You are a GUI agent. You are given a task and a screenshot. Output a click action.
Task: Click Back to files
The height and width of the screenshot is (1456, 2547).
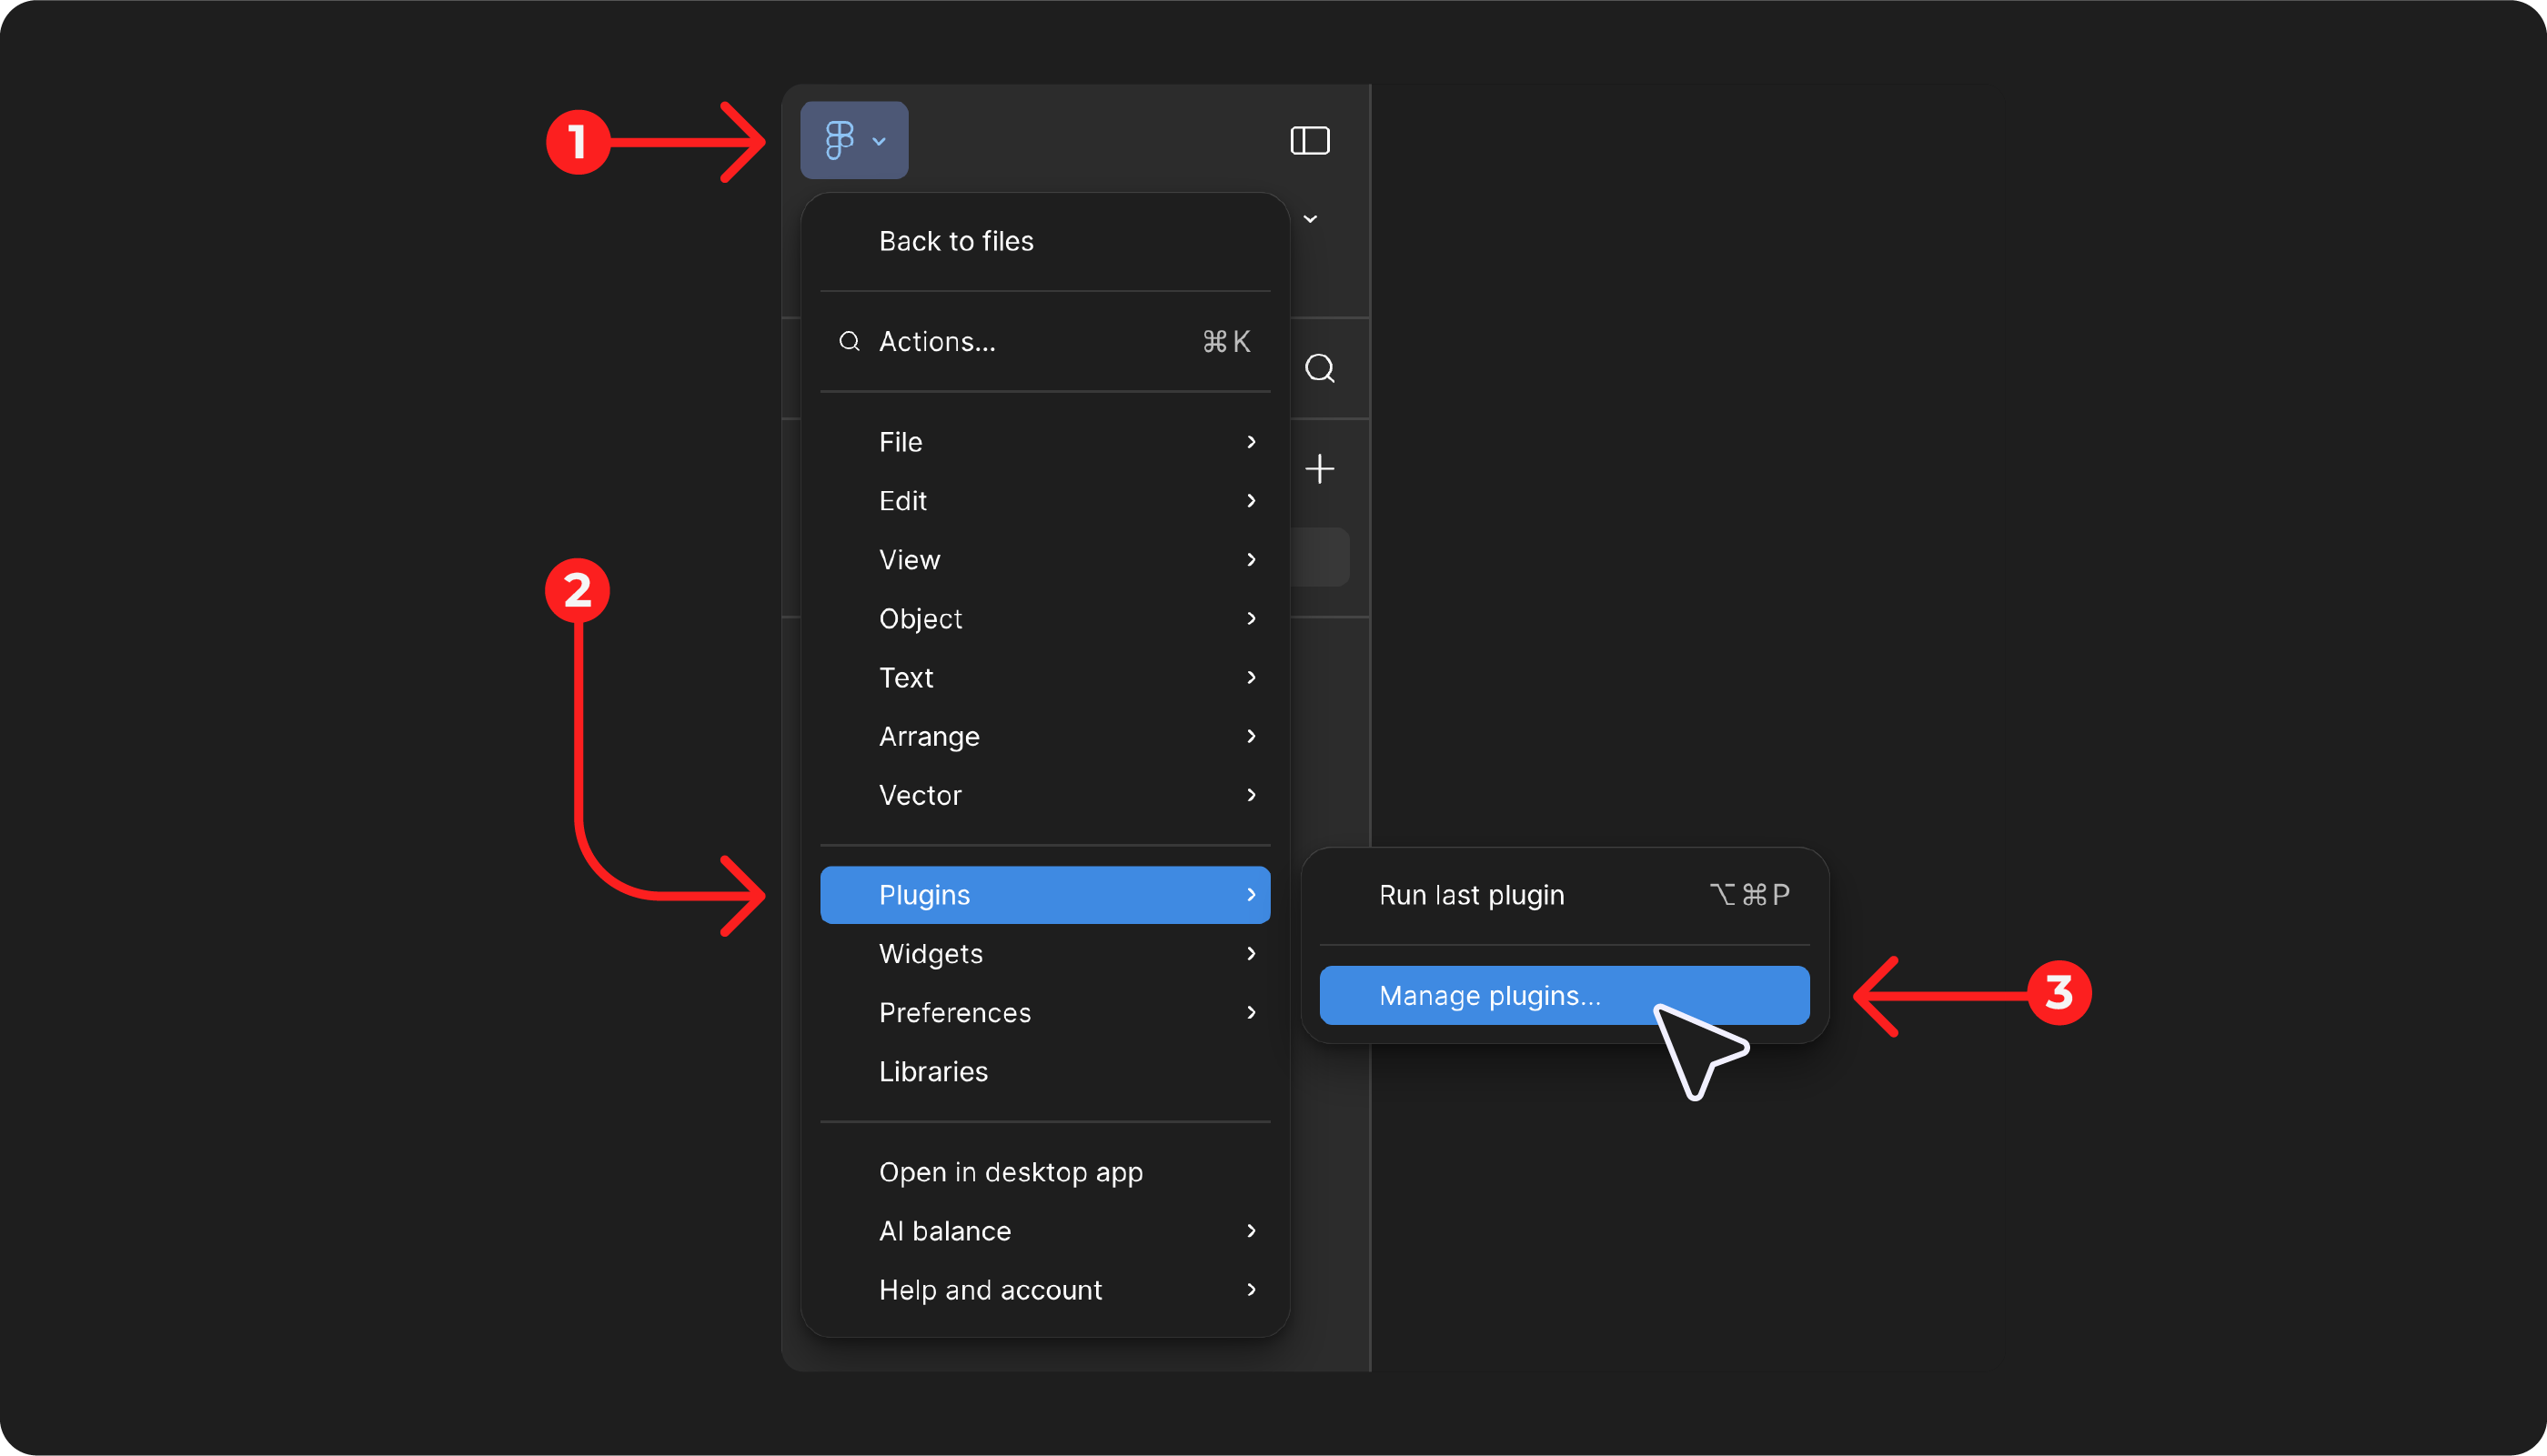(955, 241)
